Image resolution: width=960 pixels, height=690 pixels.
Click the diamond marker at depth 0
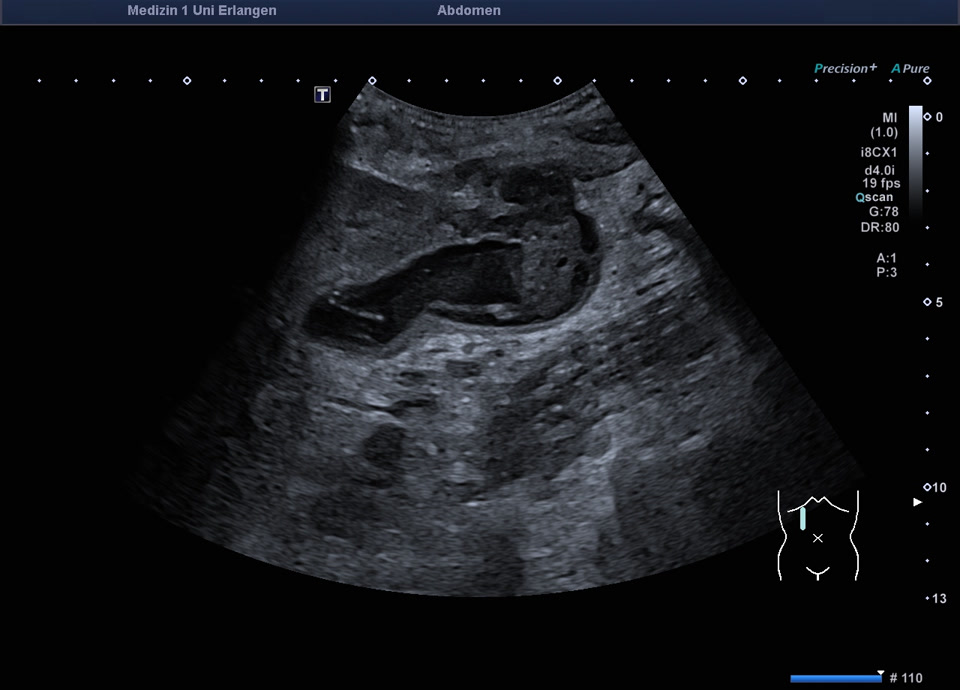(927, 117)
